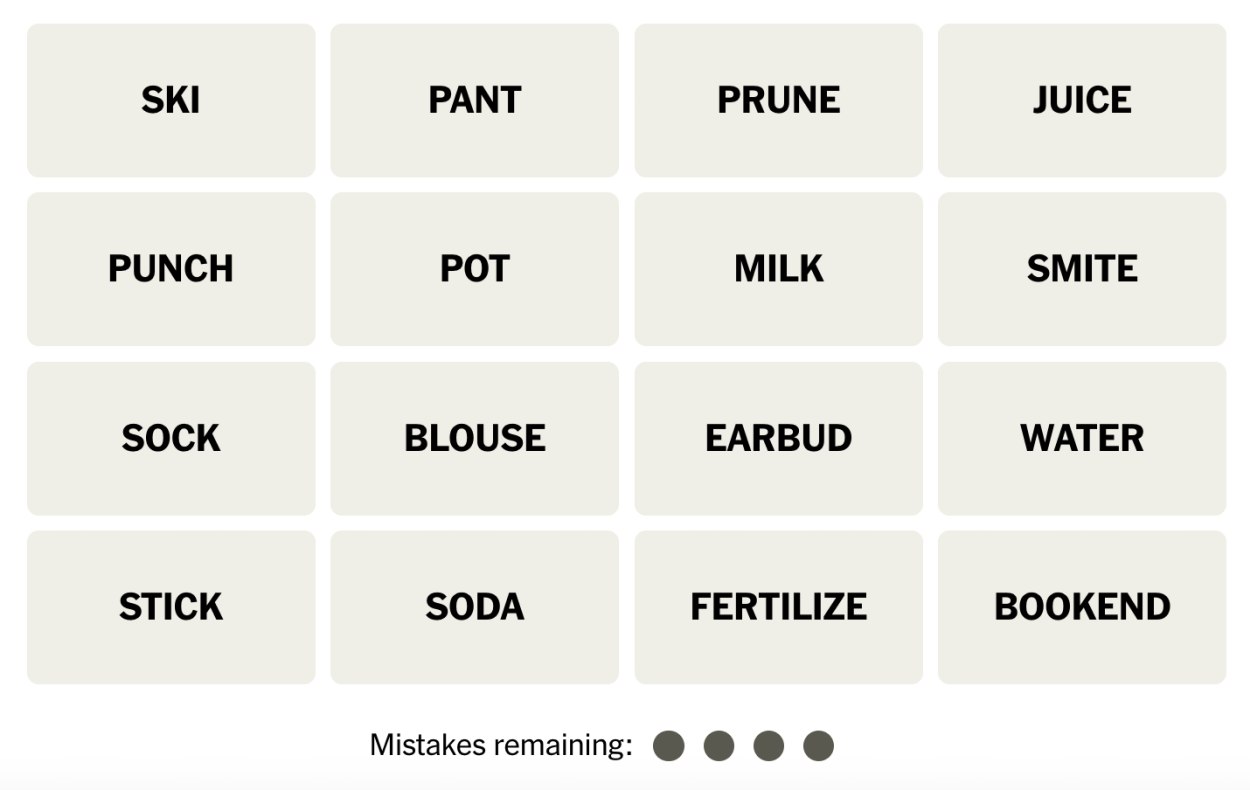Select the FERTILIZE word tile
This screenshot has width=1250, height=790.
(778, 607)
